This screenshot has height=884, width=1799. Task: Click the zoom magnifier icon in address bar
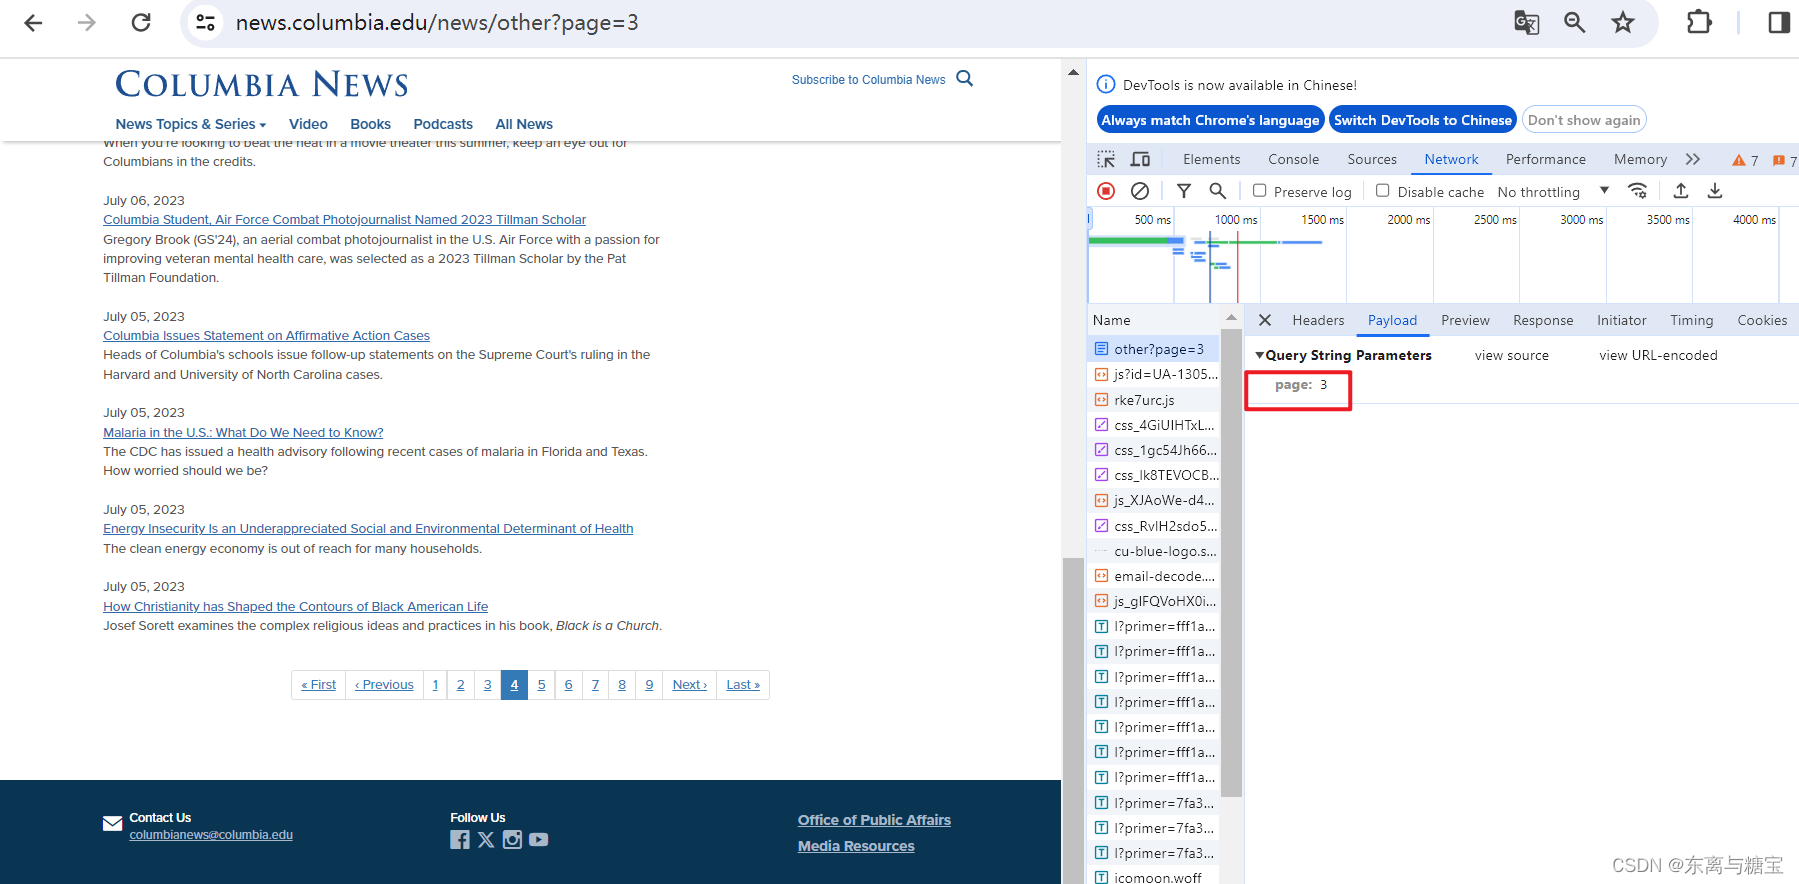coord(1575,22)
